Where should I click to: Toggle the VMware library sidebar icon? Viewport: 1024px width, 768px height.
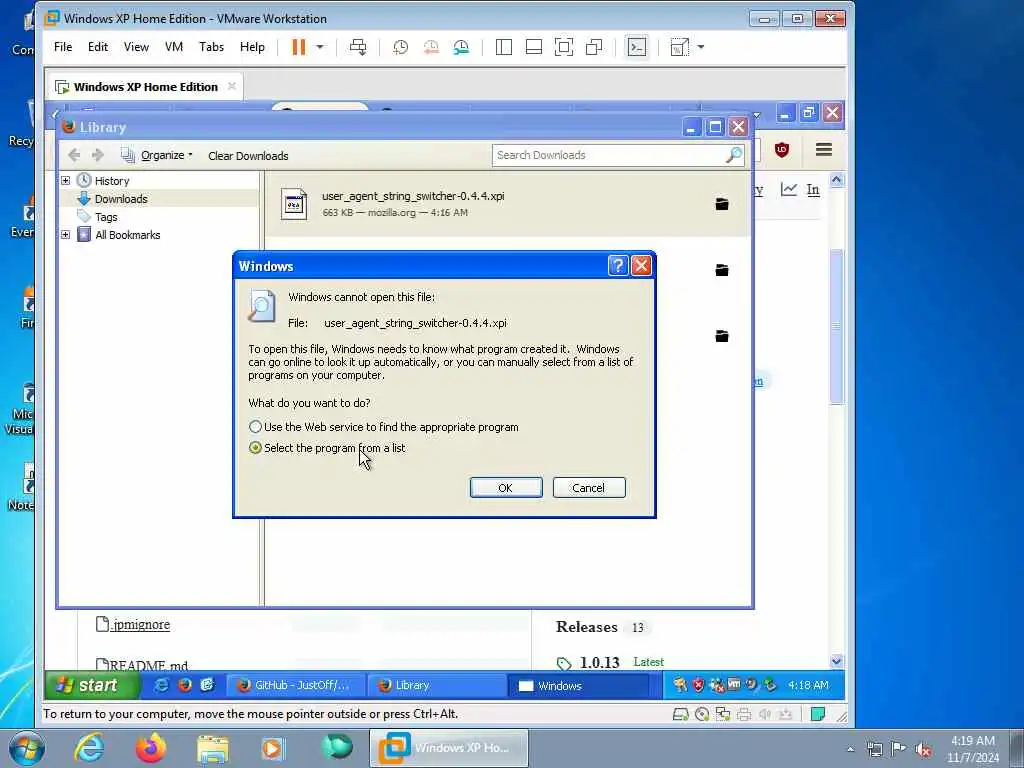point(504,47)
